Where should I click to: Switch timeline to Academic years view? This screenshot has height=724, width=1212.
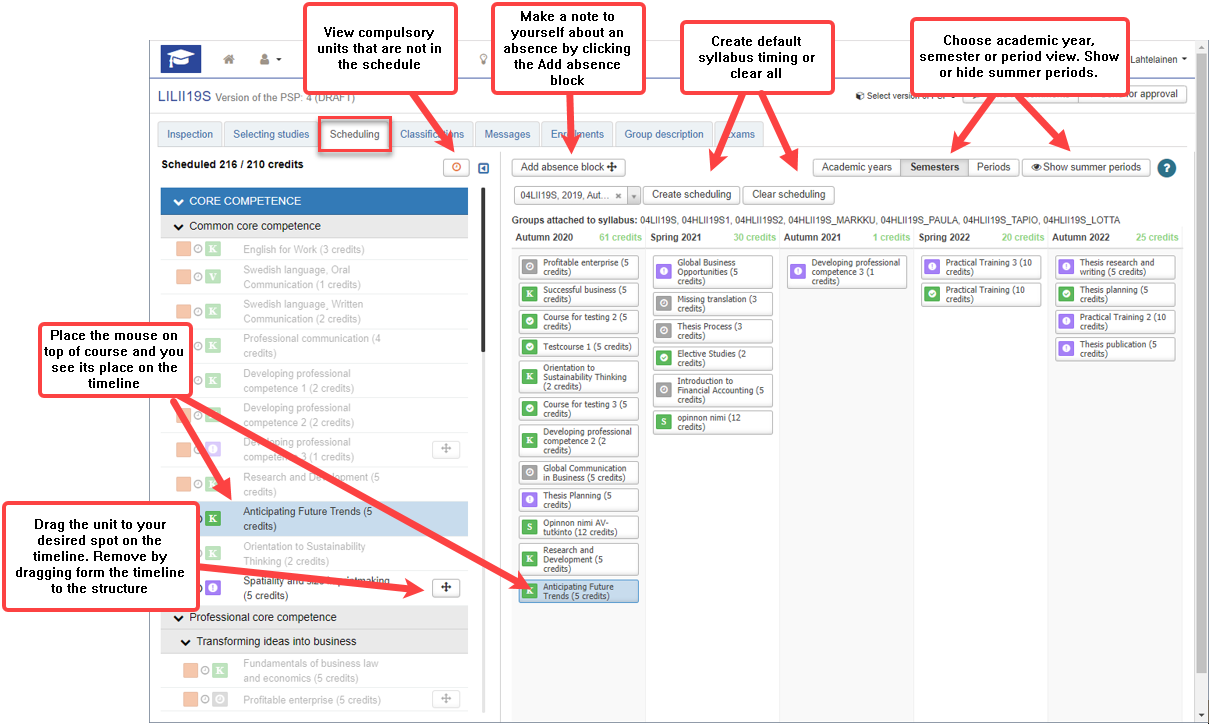[856, 167]
